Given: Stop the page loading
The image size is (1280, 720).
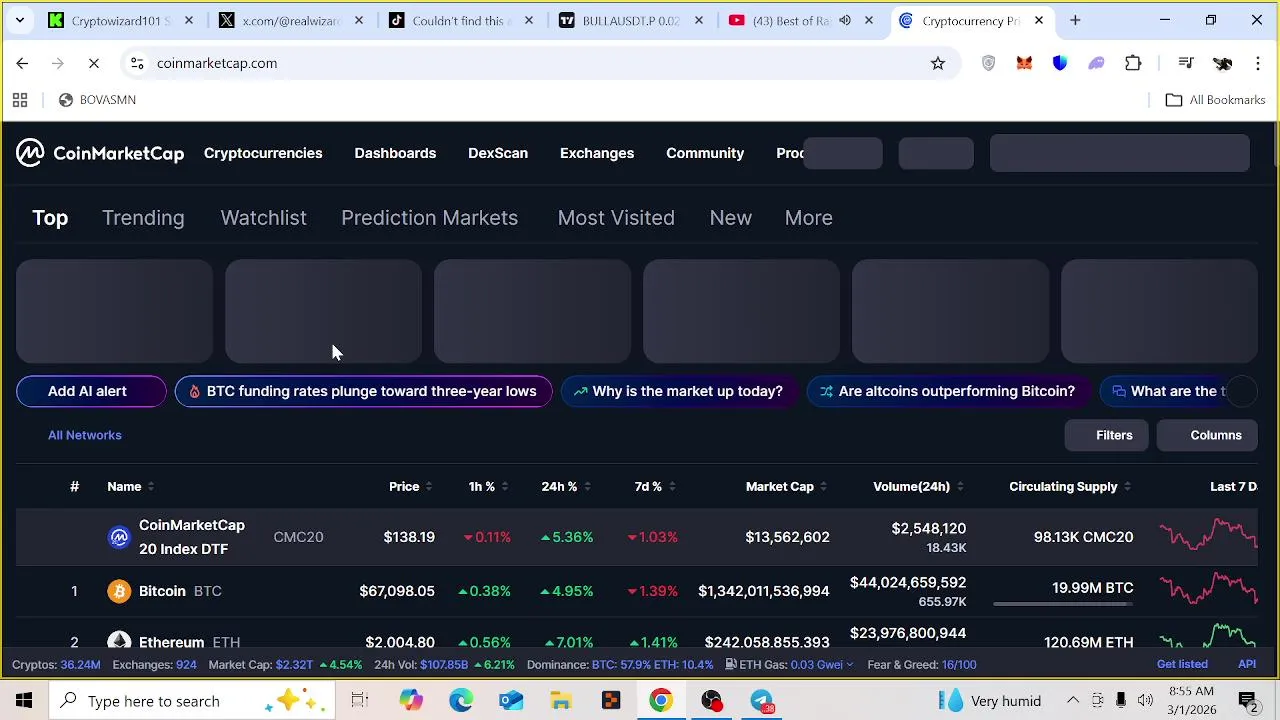Looking at the screenshot, I should [93, 63].
